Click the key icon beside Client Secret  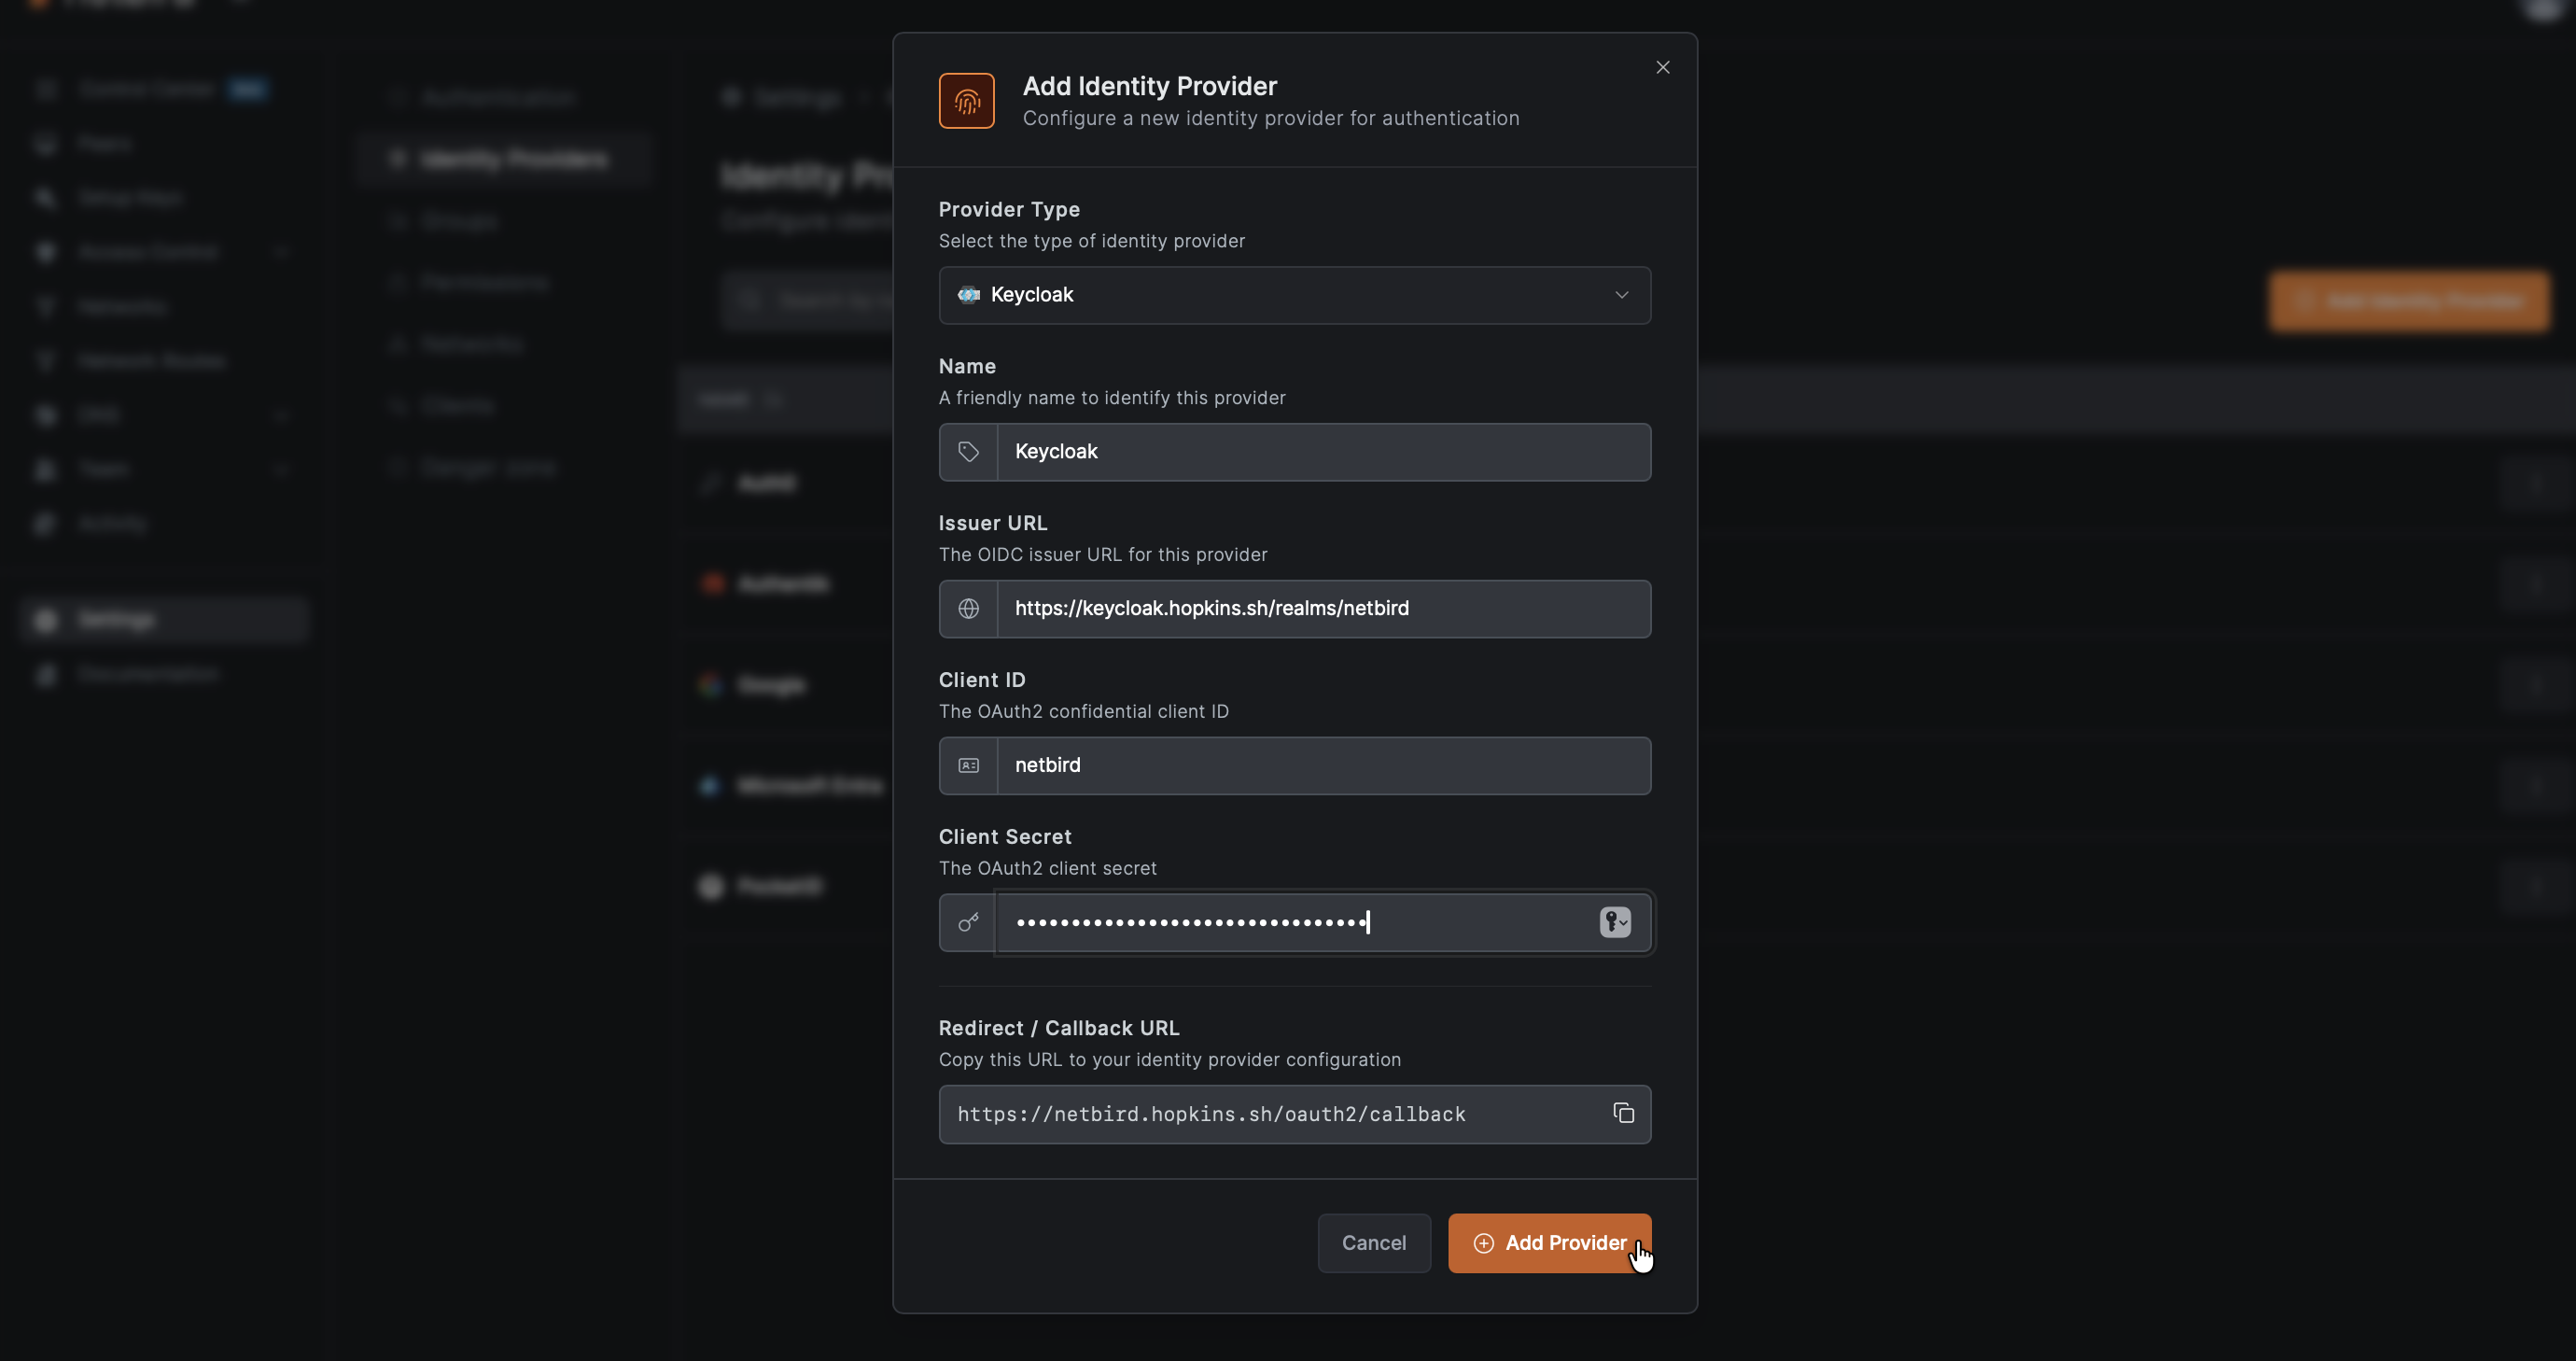click(x=968, y=922)
